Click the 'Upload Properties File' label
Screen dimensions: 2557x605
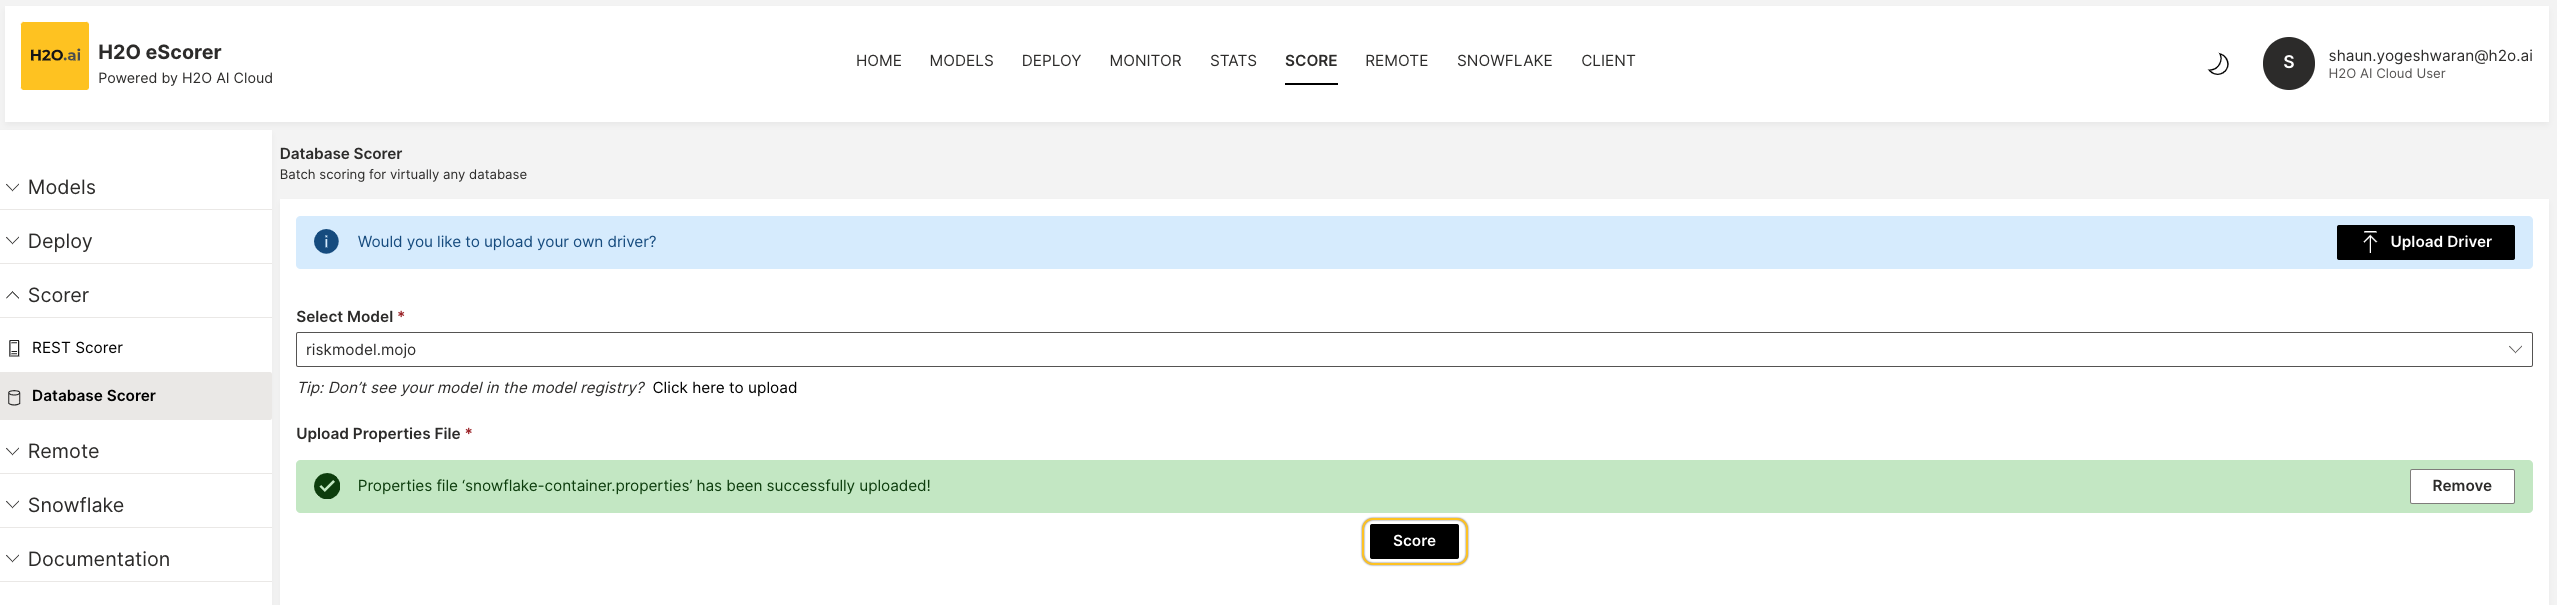point(378,434)
